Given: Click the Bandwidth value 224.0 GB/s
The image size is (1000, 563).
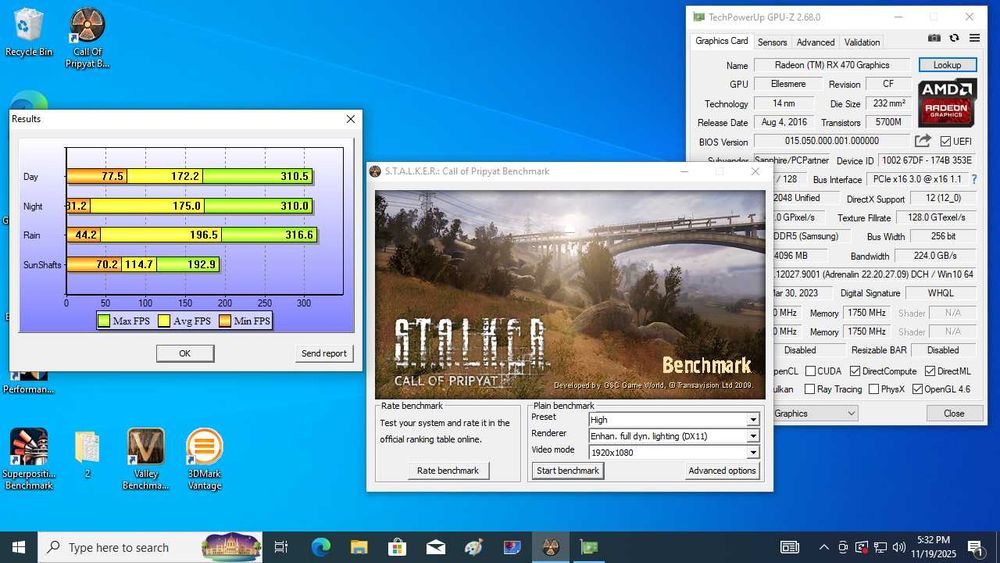Looking at the screenshot, I should coord(934,256).
